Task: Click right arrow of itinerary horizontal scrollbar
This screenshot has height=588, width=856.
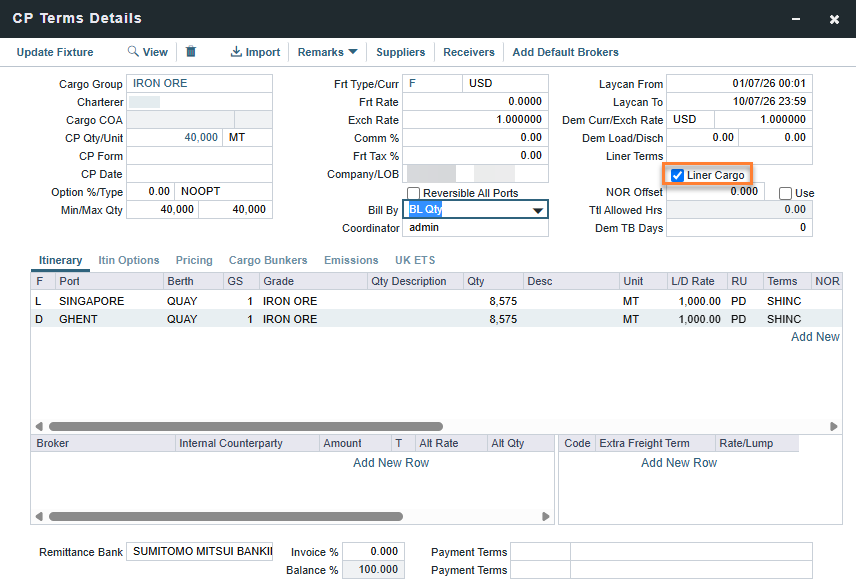Action: (834, 426)
